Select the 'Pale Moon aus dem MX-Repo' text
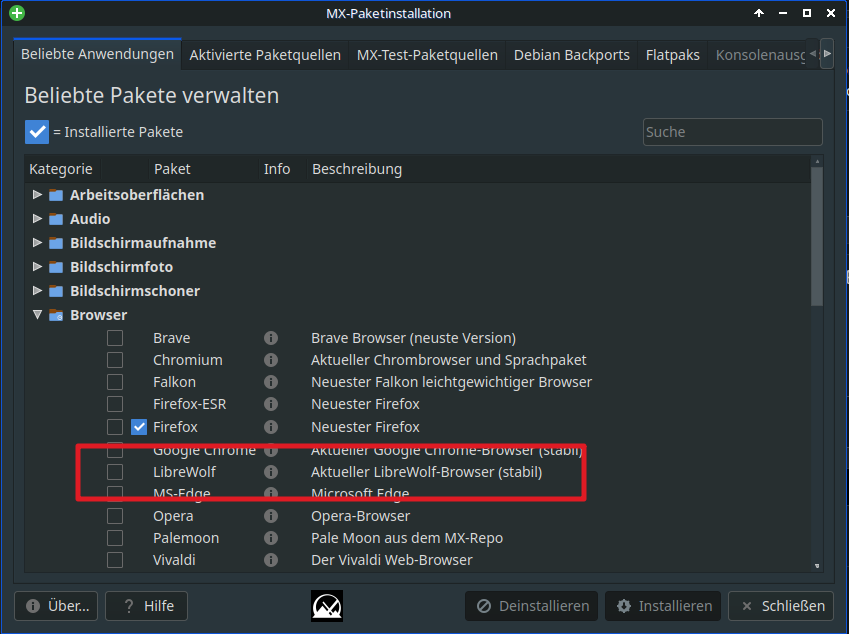 [407, 538]
